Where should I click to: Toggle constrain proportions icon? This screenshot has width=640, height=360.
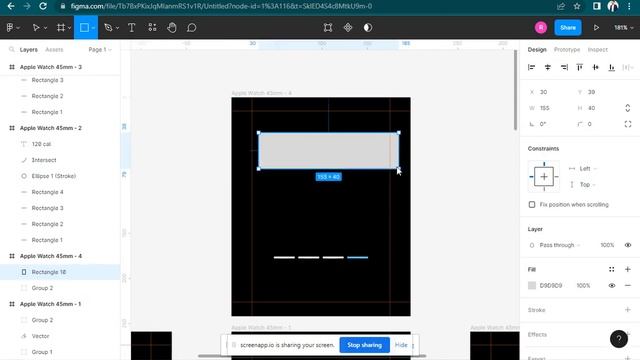628,108
